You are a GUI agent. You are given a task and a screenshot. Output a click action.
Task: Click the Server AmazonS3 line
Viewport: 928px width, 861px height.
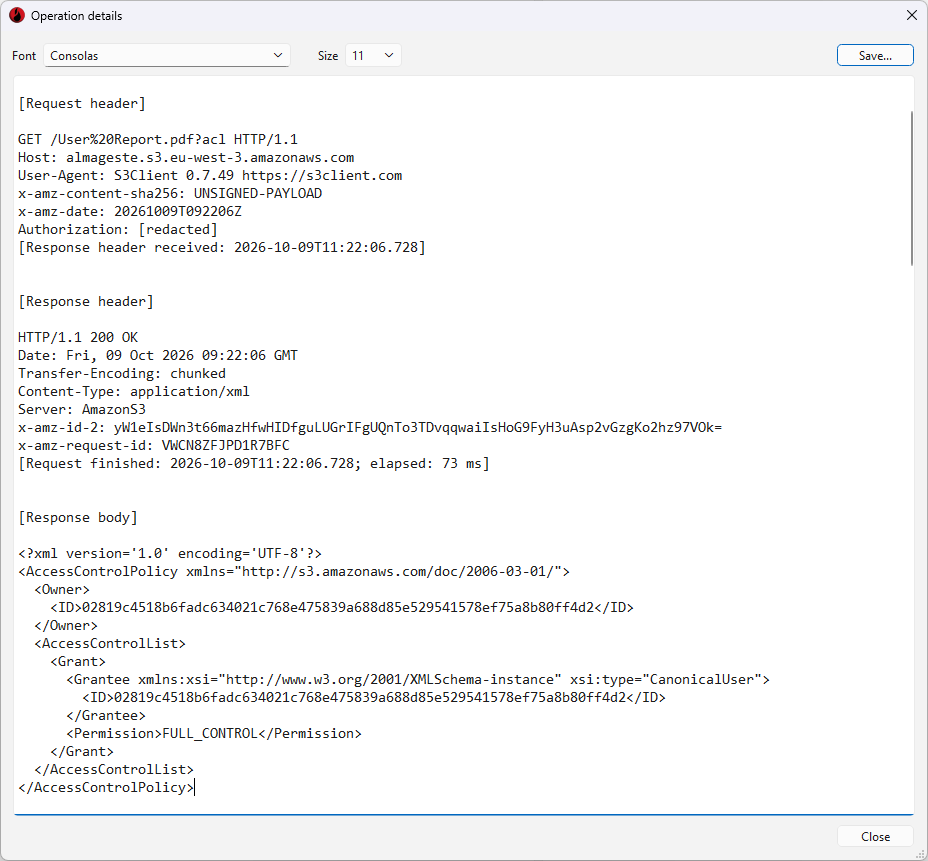click(82, 409)
